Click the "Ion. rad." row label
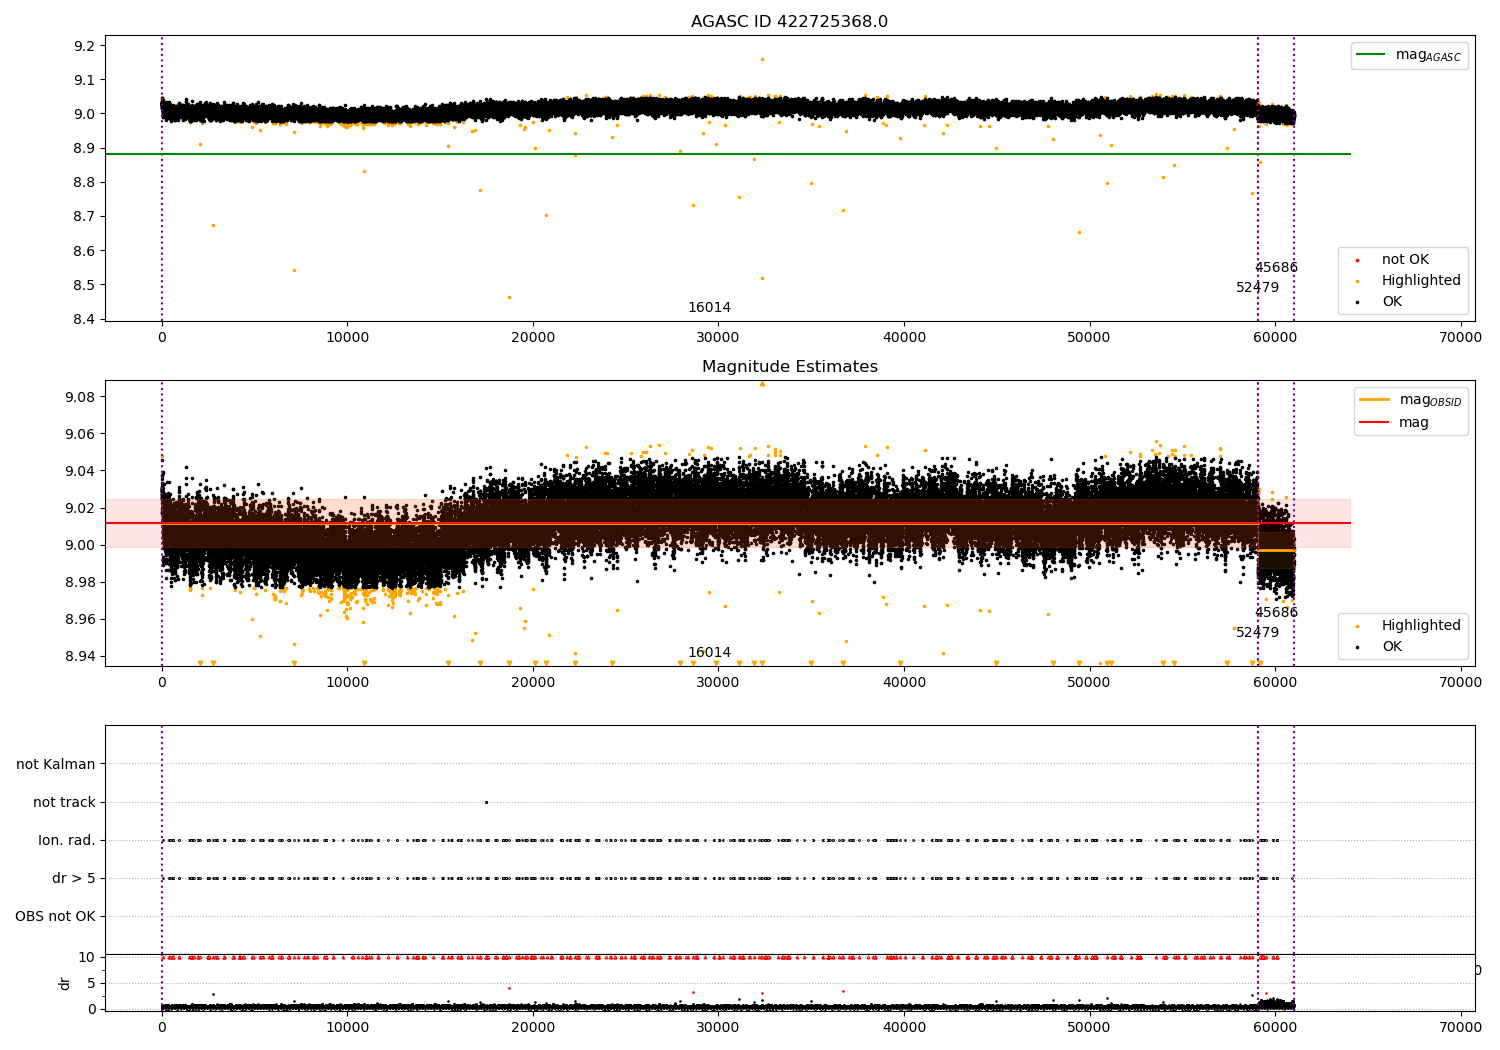 [x=67, y=840]
